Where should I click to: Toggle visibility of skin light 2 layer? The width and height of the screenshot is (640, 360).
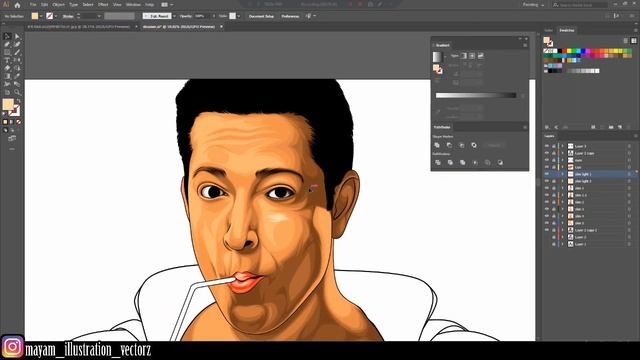[x=547, y=181]
